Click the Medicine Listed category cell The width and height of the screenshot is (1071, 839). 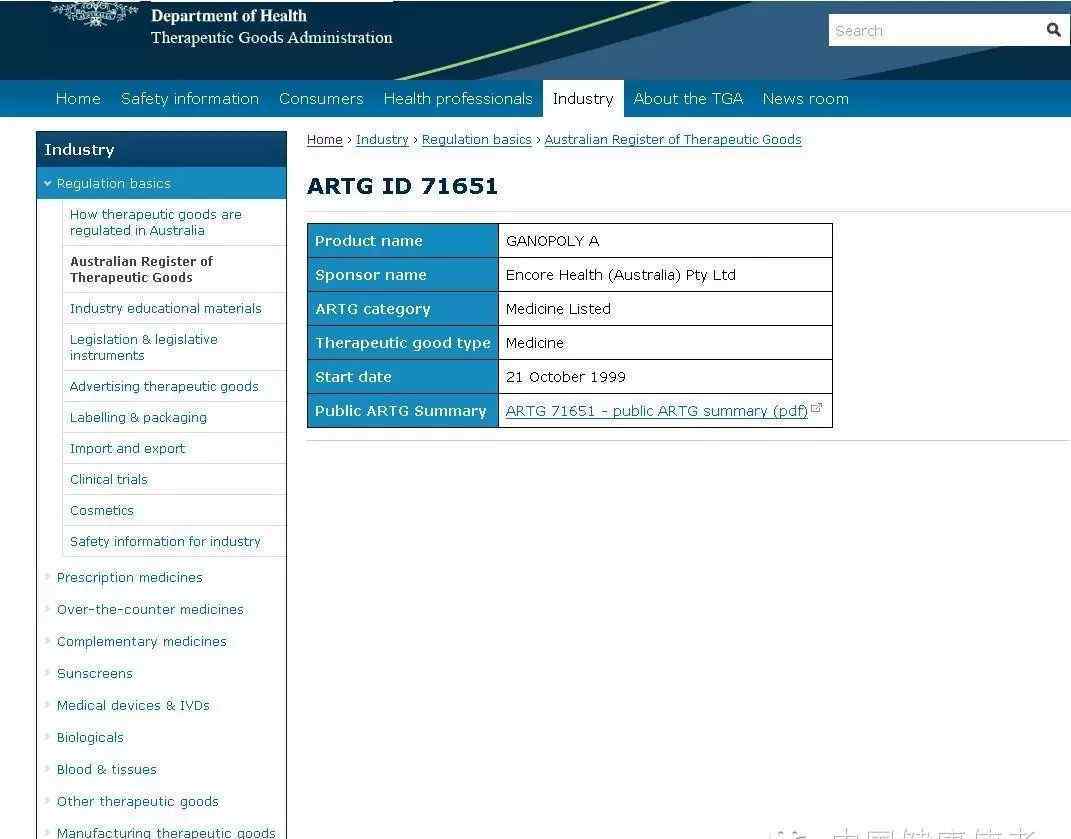pyautogui.click(x=665, y=309)
